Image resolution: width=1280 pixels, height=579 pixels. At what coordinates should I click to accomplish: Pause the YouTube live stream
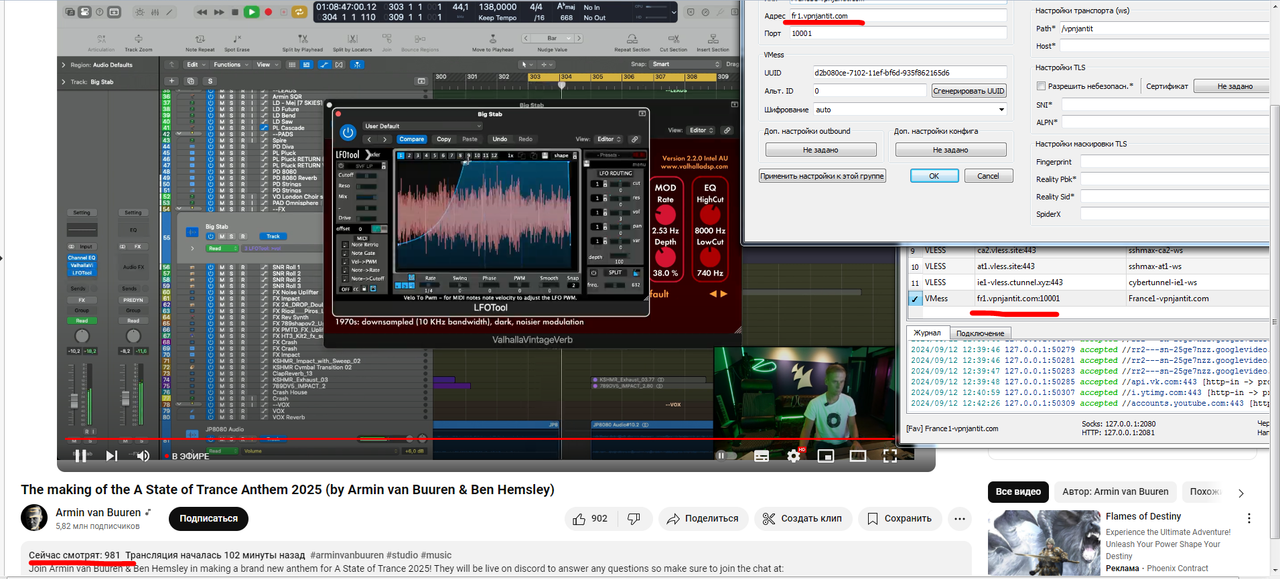point(80,456)
